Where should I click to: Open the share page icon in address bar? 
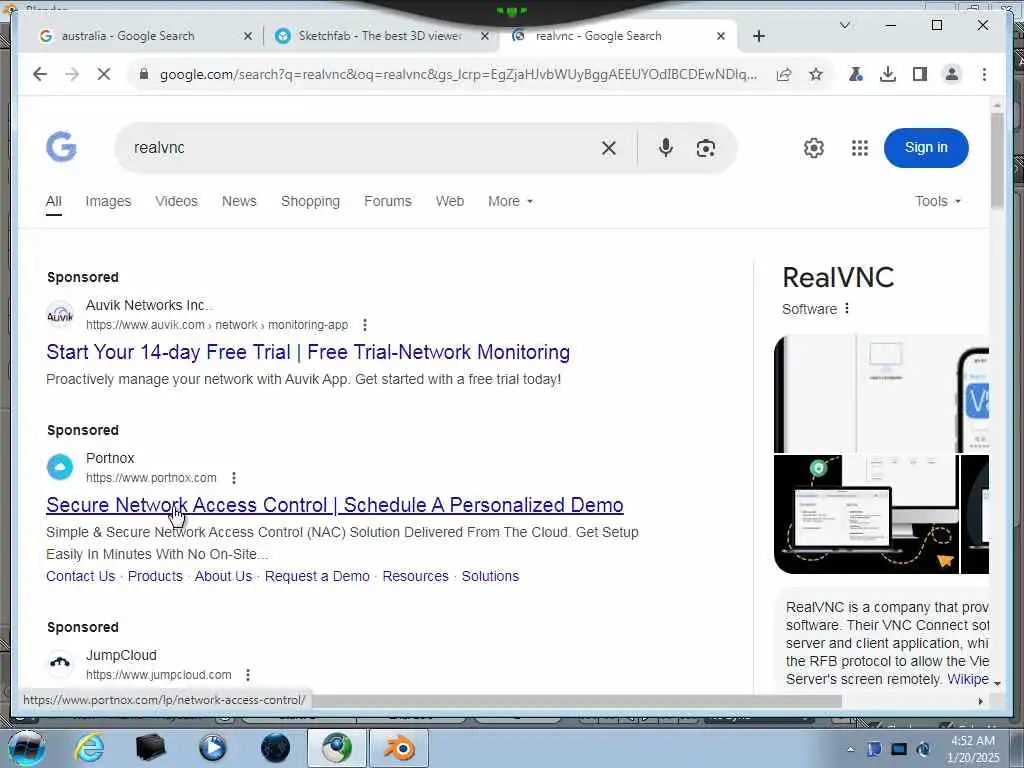(x=784, y=74)
